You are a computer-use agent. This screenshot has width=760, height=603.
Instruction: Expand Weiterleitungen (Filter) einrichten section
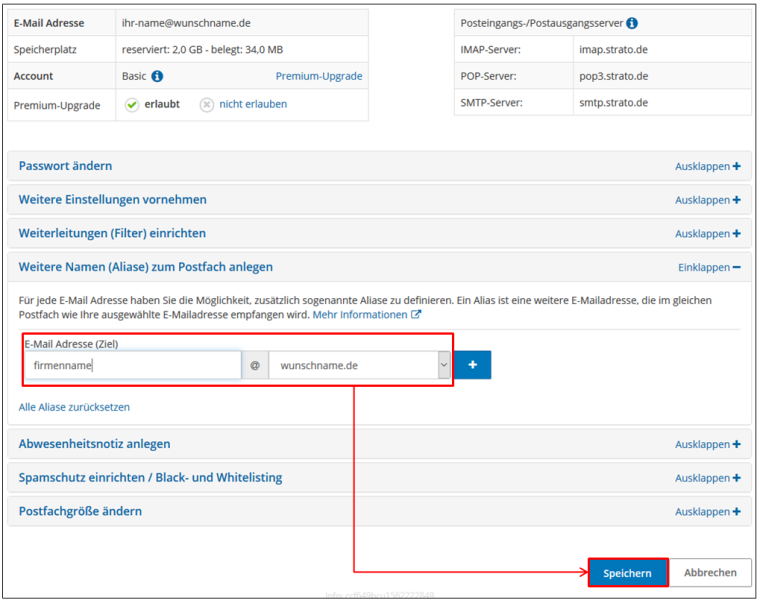pos(112,233)
